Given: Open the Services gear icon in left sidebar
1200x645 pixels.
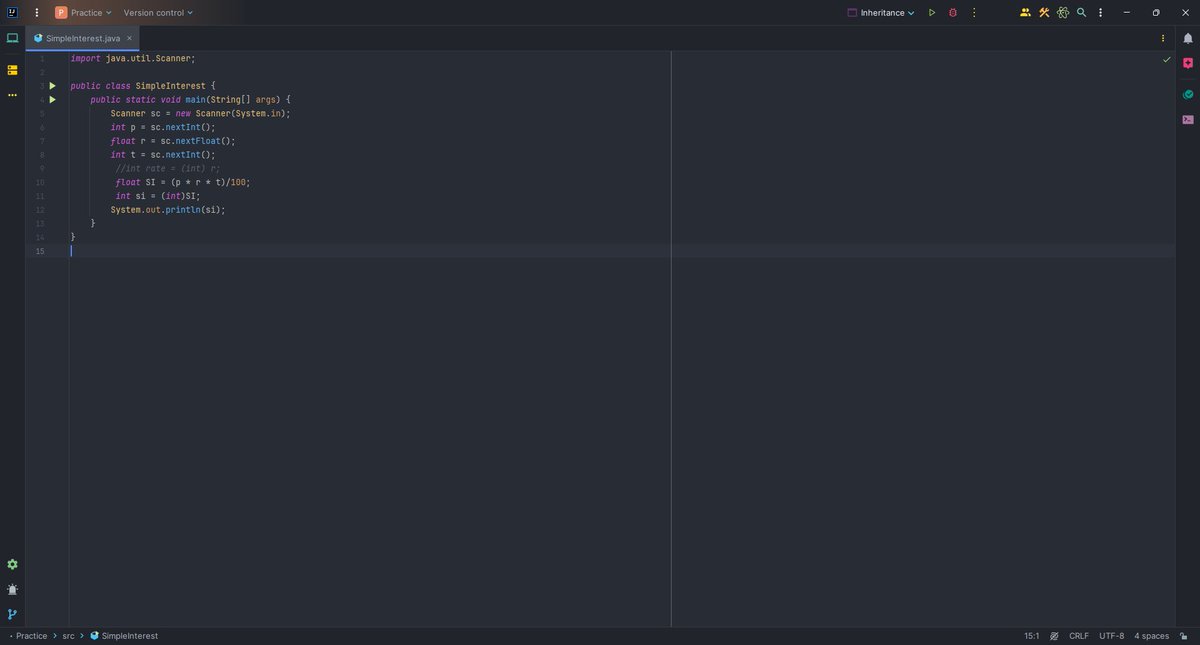Looking at the screenshot, I should [x=12, y=565].
